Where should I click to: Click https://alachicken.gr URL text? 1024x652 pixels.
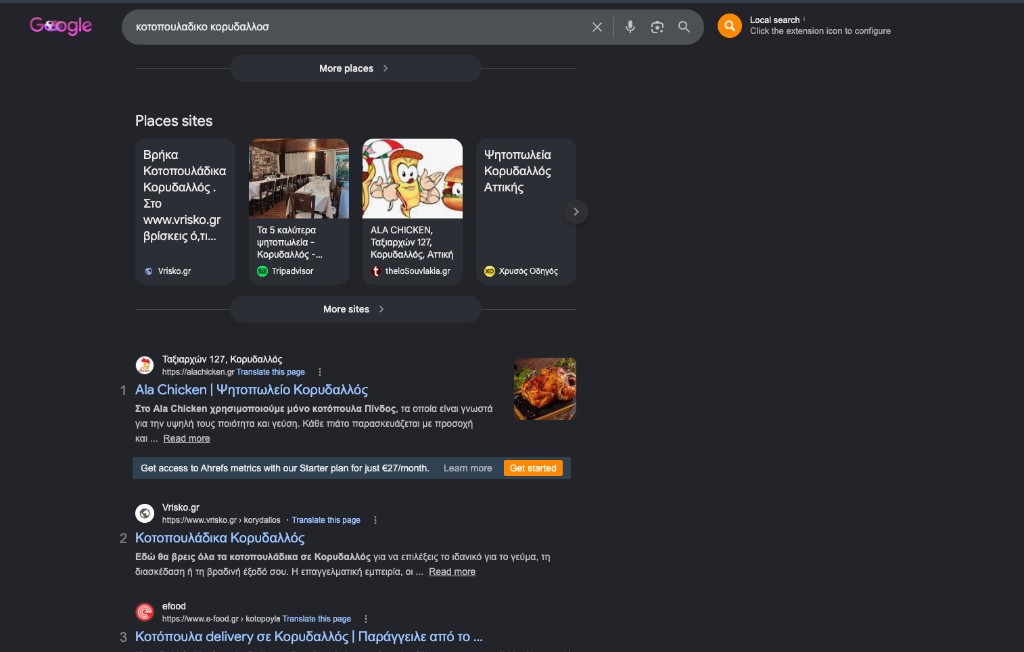[x=198, y=372]
